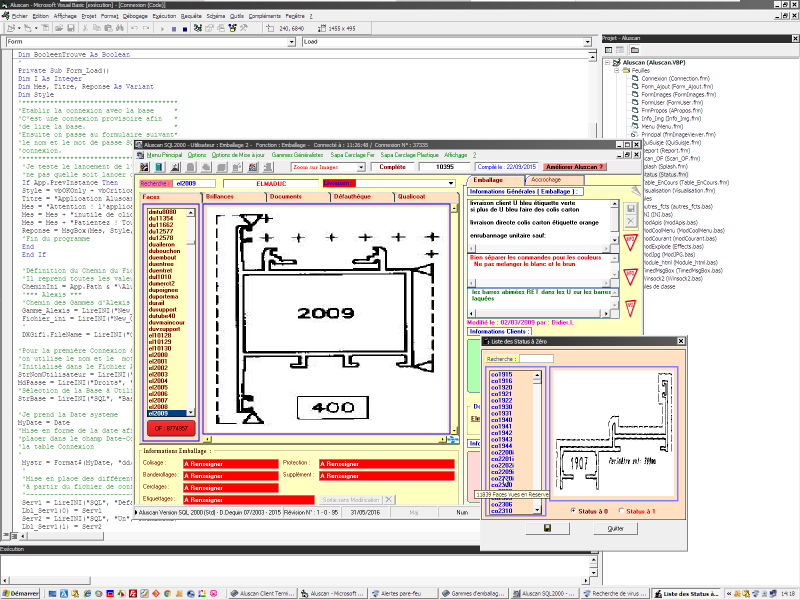Collapse the Aluscan (Aluscan.VBP) project node
The height and width of the screenshot is (600, 800).
[608, 63]
